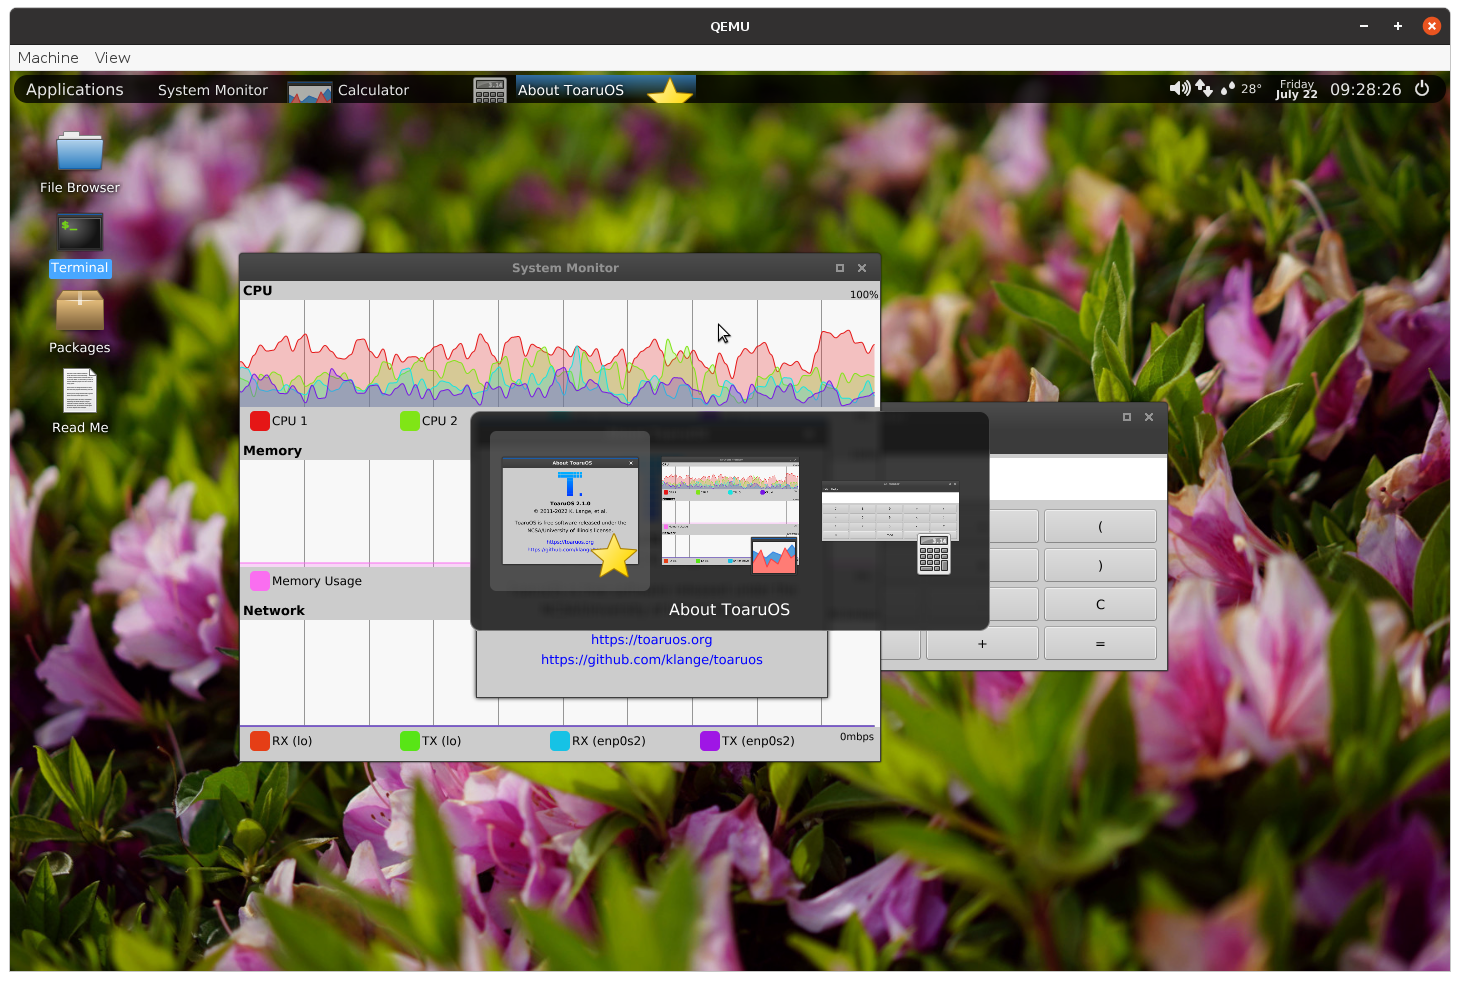Click the 100% CPU scale label

pos(864,295)
